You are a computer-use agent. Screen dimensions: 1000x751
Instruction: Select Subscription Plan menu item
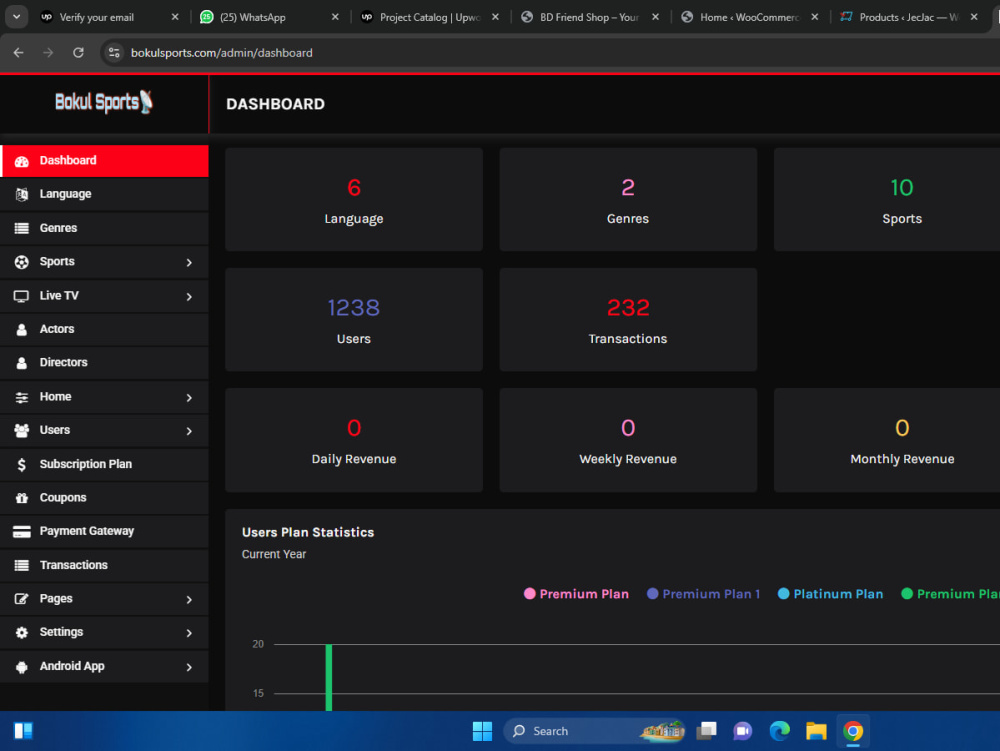104,465
